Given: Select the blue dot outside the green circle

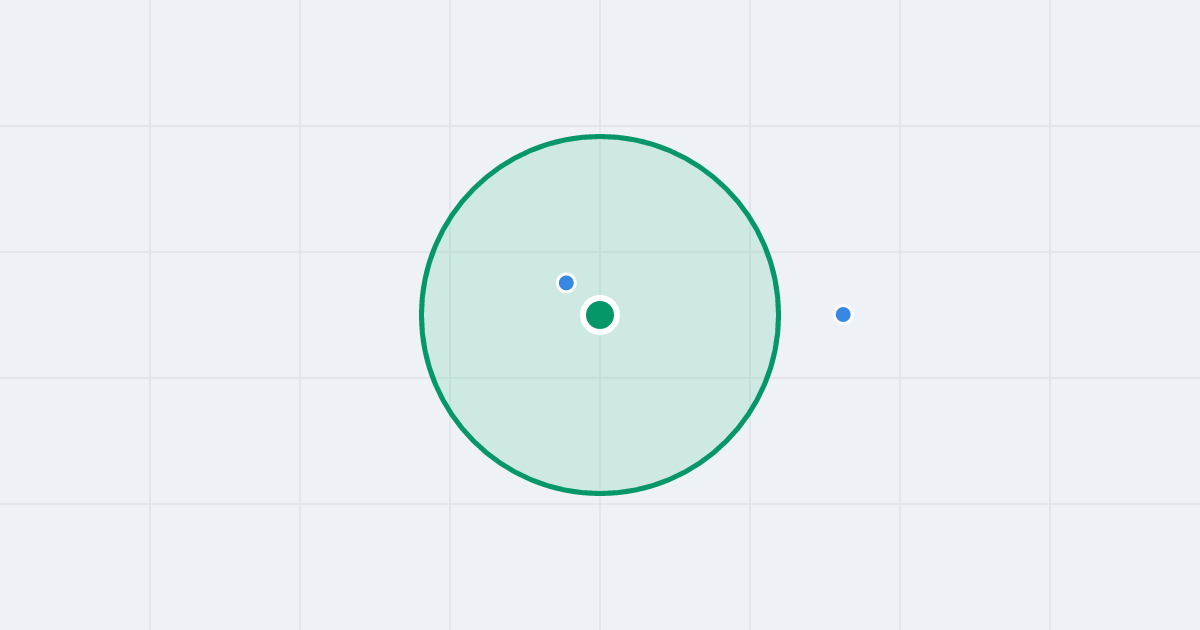Looking at the screenshot, I should 843,314.
